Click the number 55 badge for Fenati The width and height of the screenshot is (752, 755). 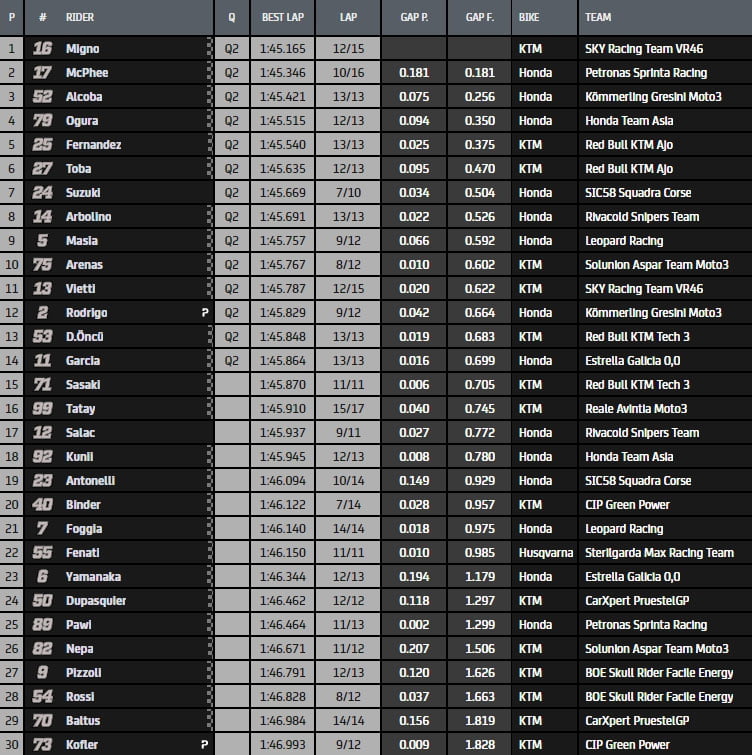pos(43,552)
